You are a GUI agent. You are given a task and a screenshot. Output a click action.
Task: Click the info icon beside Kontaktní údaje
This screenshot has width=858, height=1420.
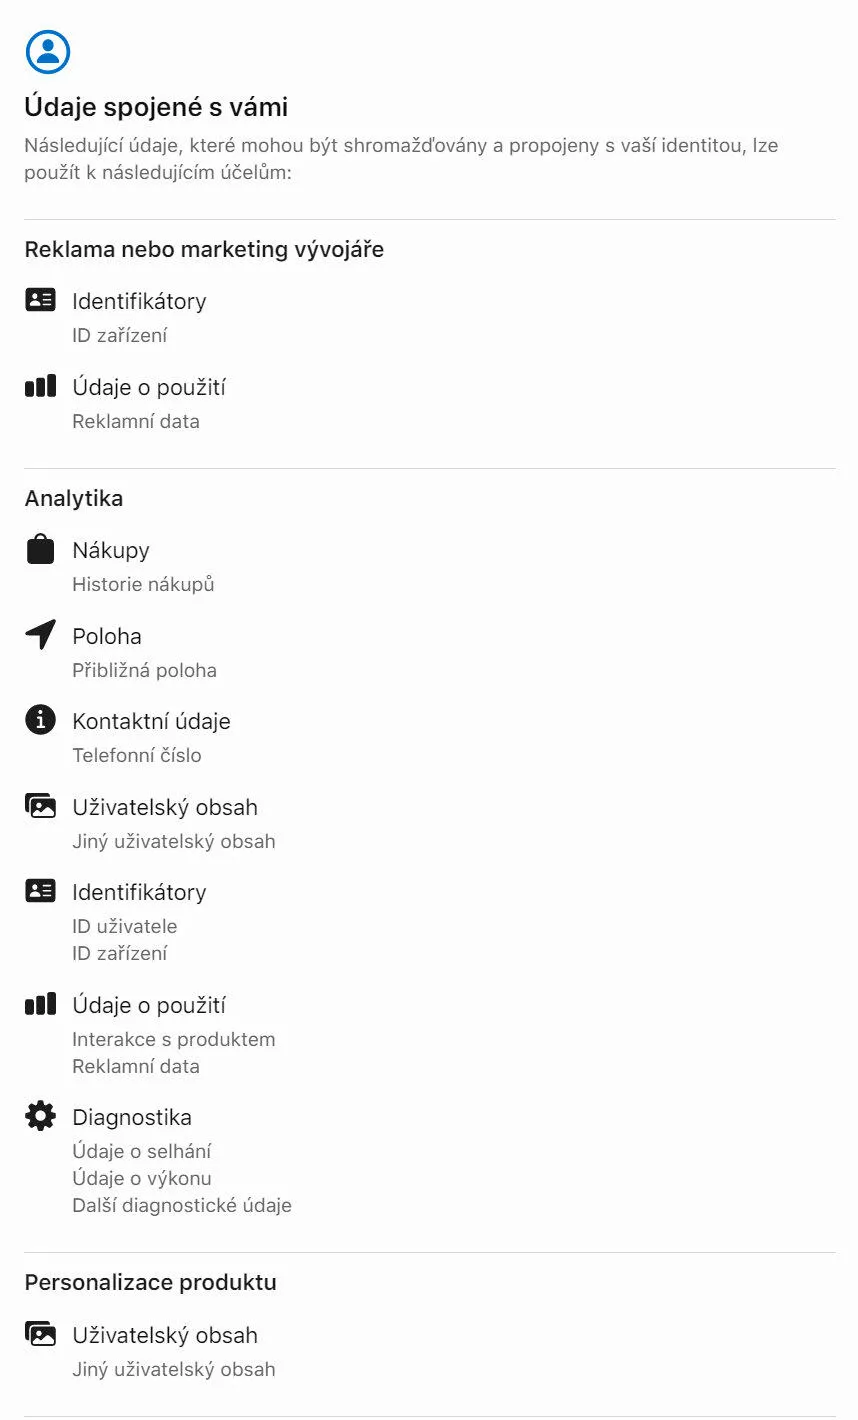(40, 720)
